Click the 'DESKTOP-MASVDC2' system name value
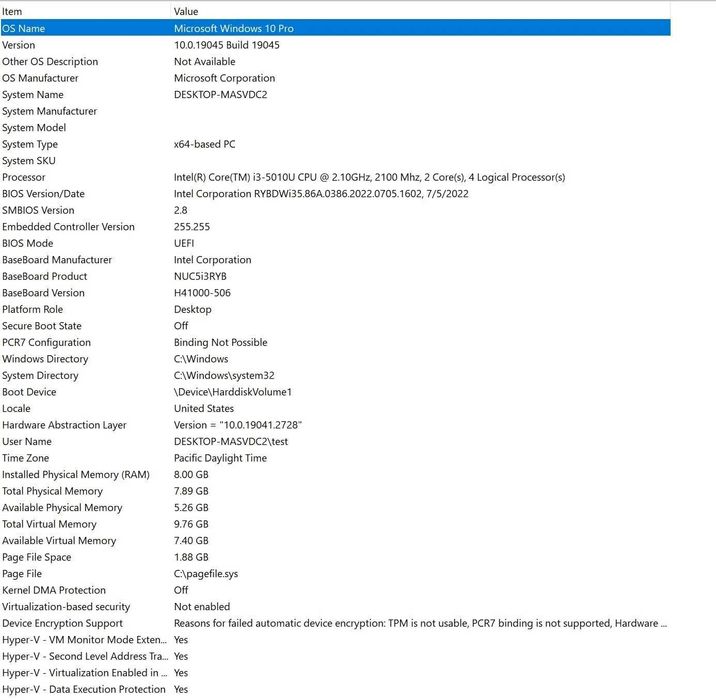Image resolution: width=716 pixels, height=700 pixels. (x=221, y=95)
